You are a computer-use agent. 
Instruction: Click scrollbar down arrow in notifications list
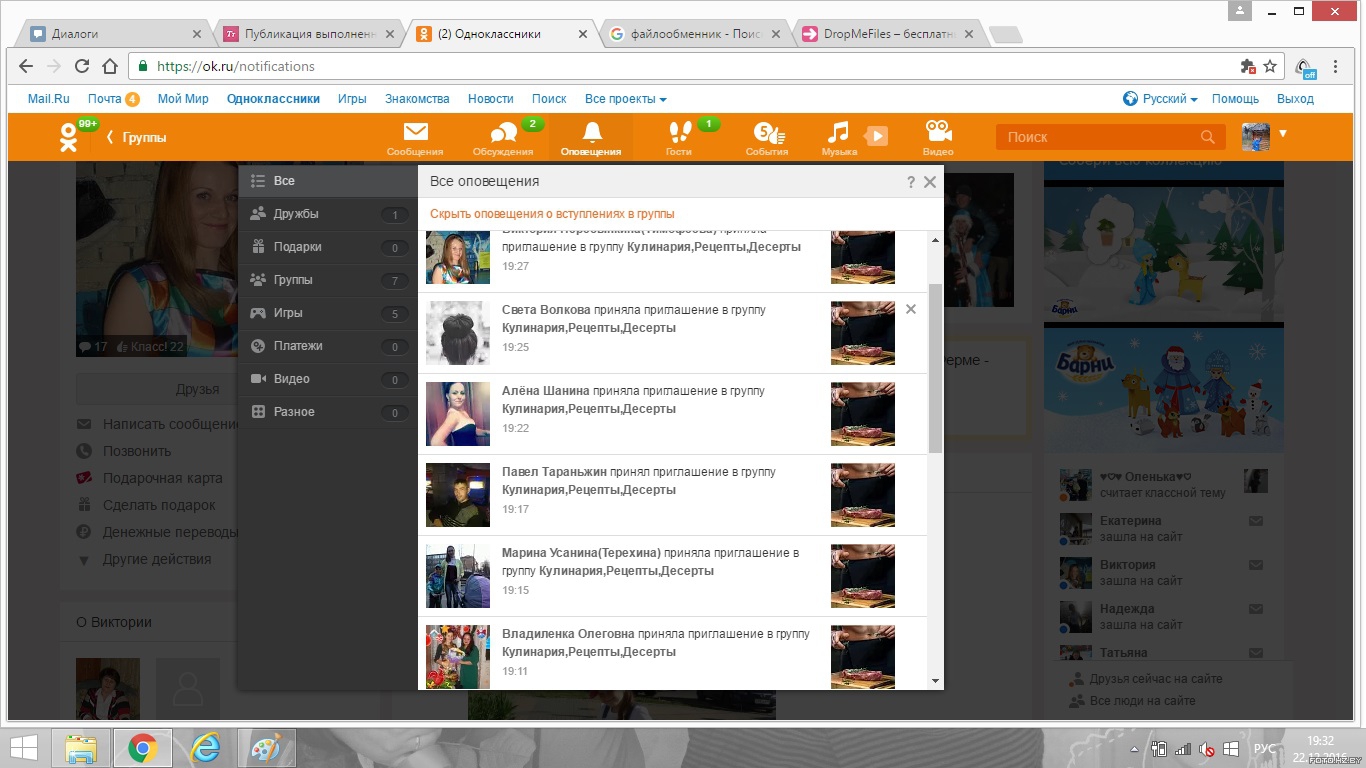point(936,681)
